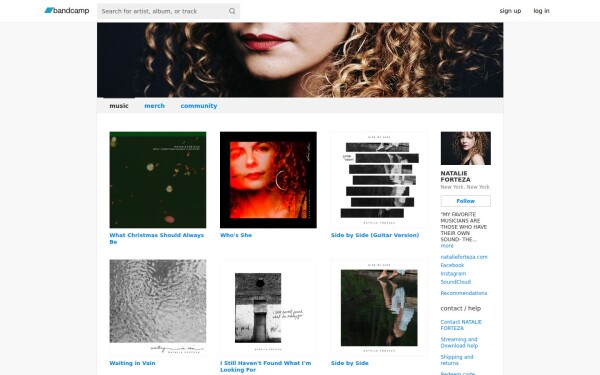Click the New York, New York location text

(x=465, y=187)
